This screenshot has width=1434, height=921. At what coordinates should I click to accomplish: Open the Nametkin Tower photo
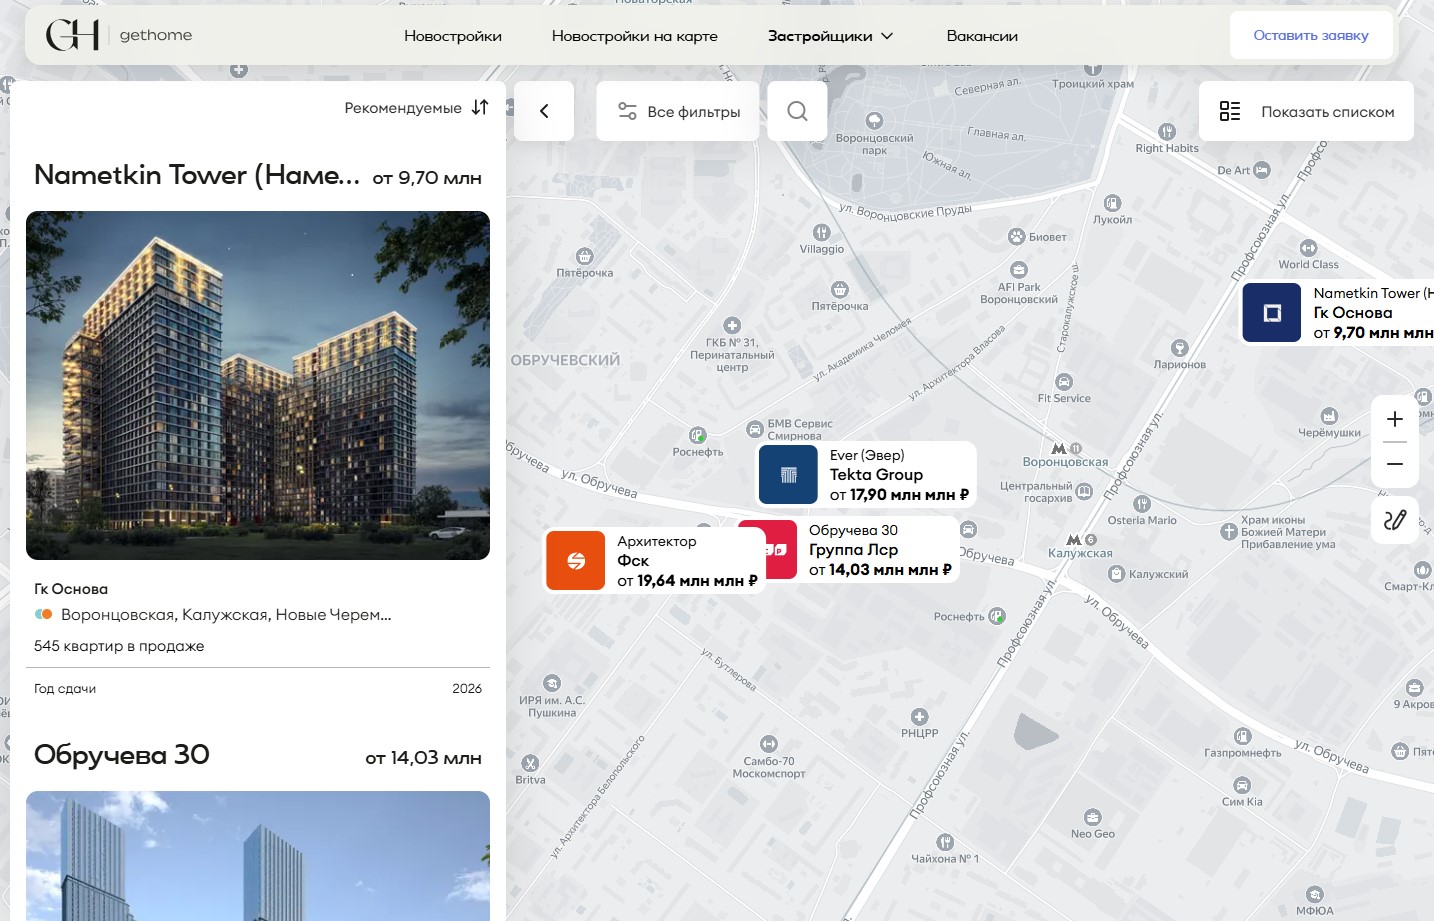[258, 385]
